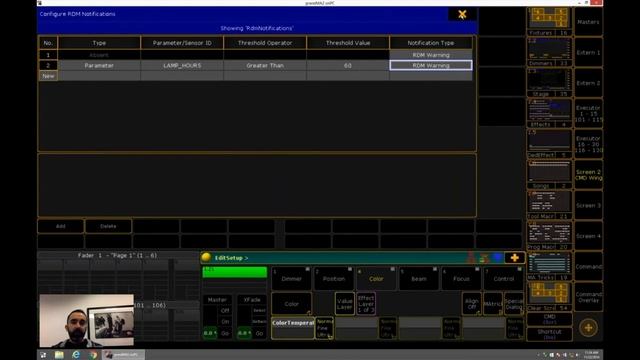Click Normal Fine Ultra beside ColorTemperature

pyautogui.click(x=324, y=328)
